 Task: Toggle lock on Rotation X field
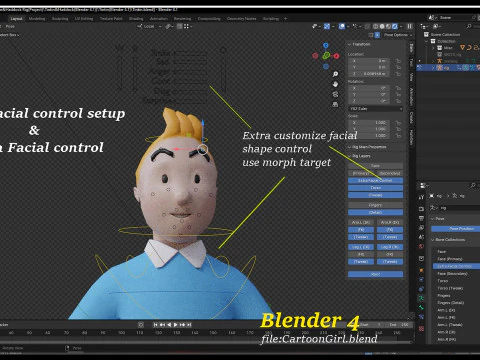tap(398, 88)
